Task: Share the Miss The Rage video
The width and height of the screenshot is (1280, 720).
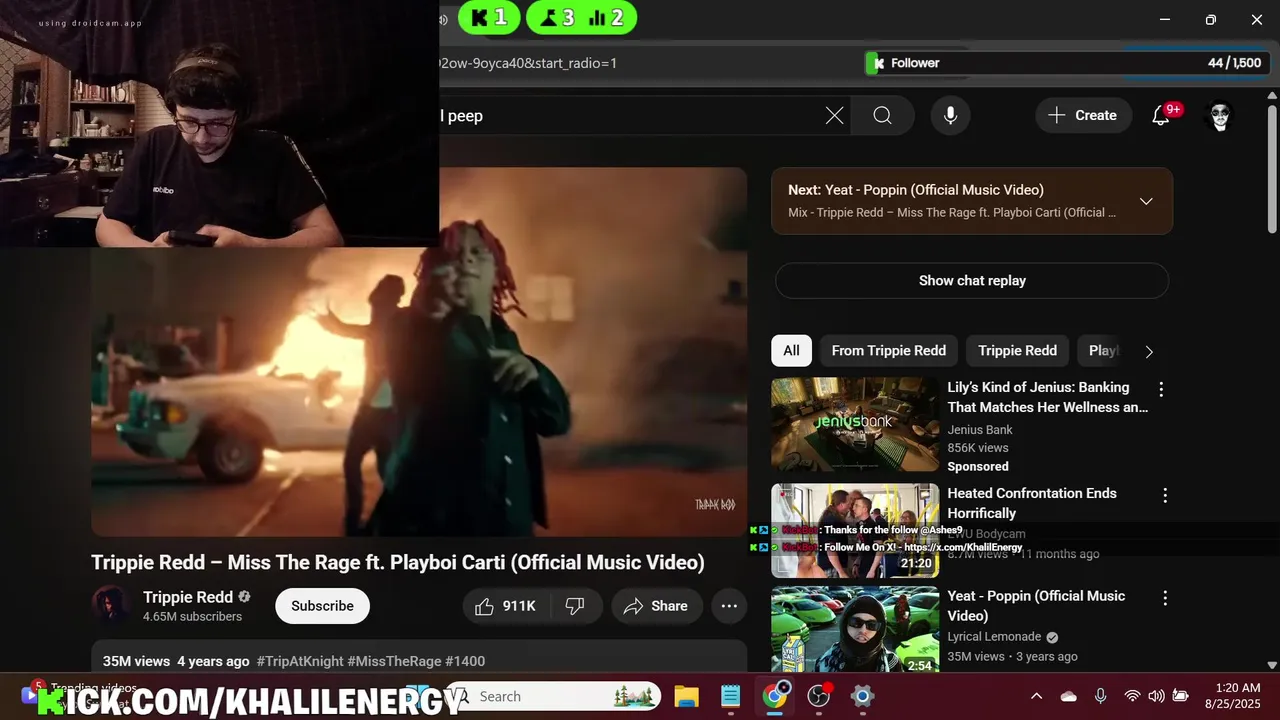Action: point(656,606)
